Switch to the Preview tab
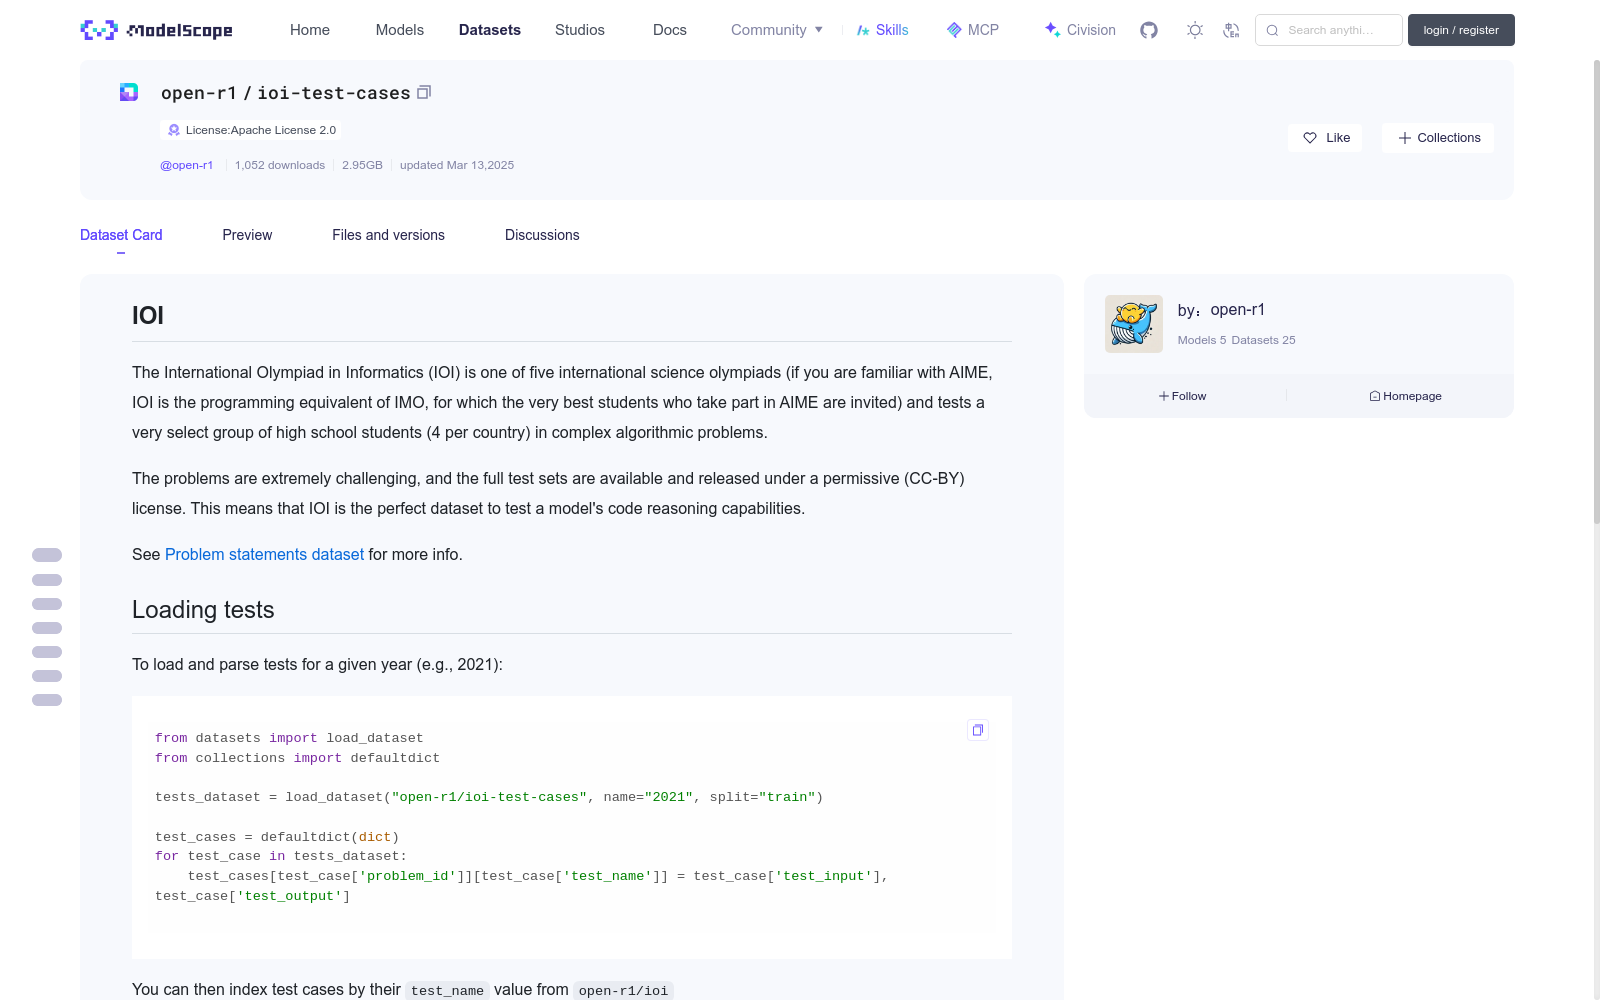This screenshot has width=1600, height=1000. pos(247,235)
